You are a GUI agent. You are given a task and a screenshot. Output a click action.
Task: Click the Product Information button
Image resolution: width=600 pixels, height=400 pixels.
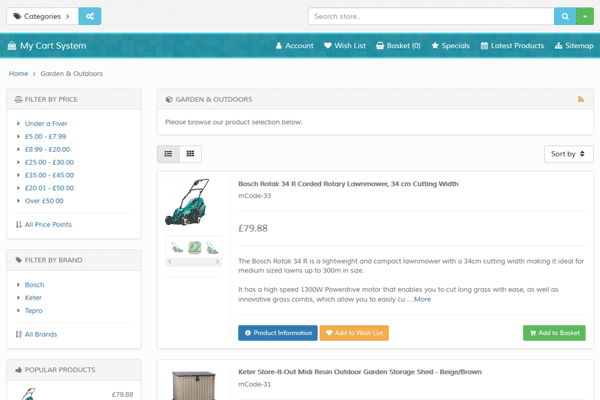pos(277,333)
